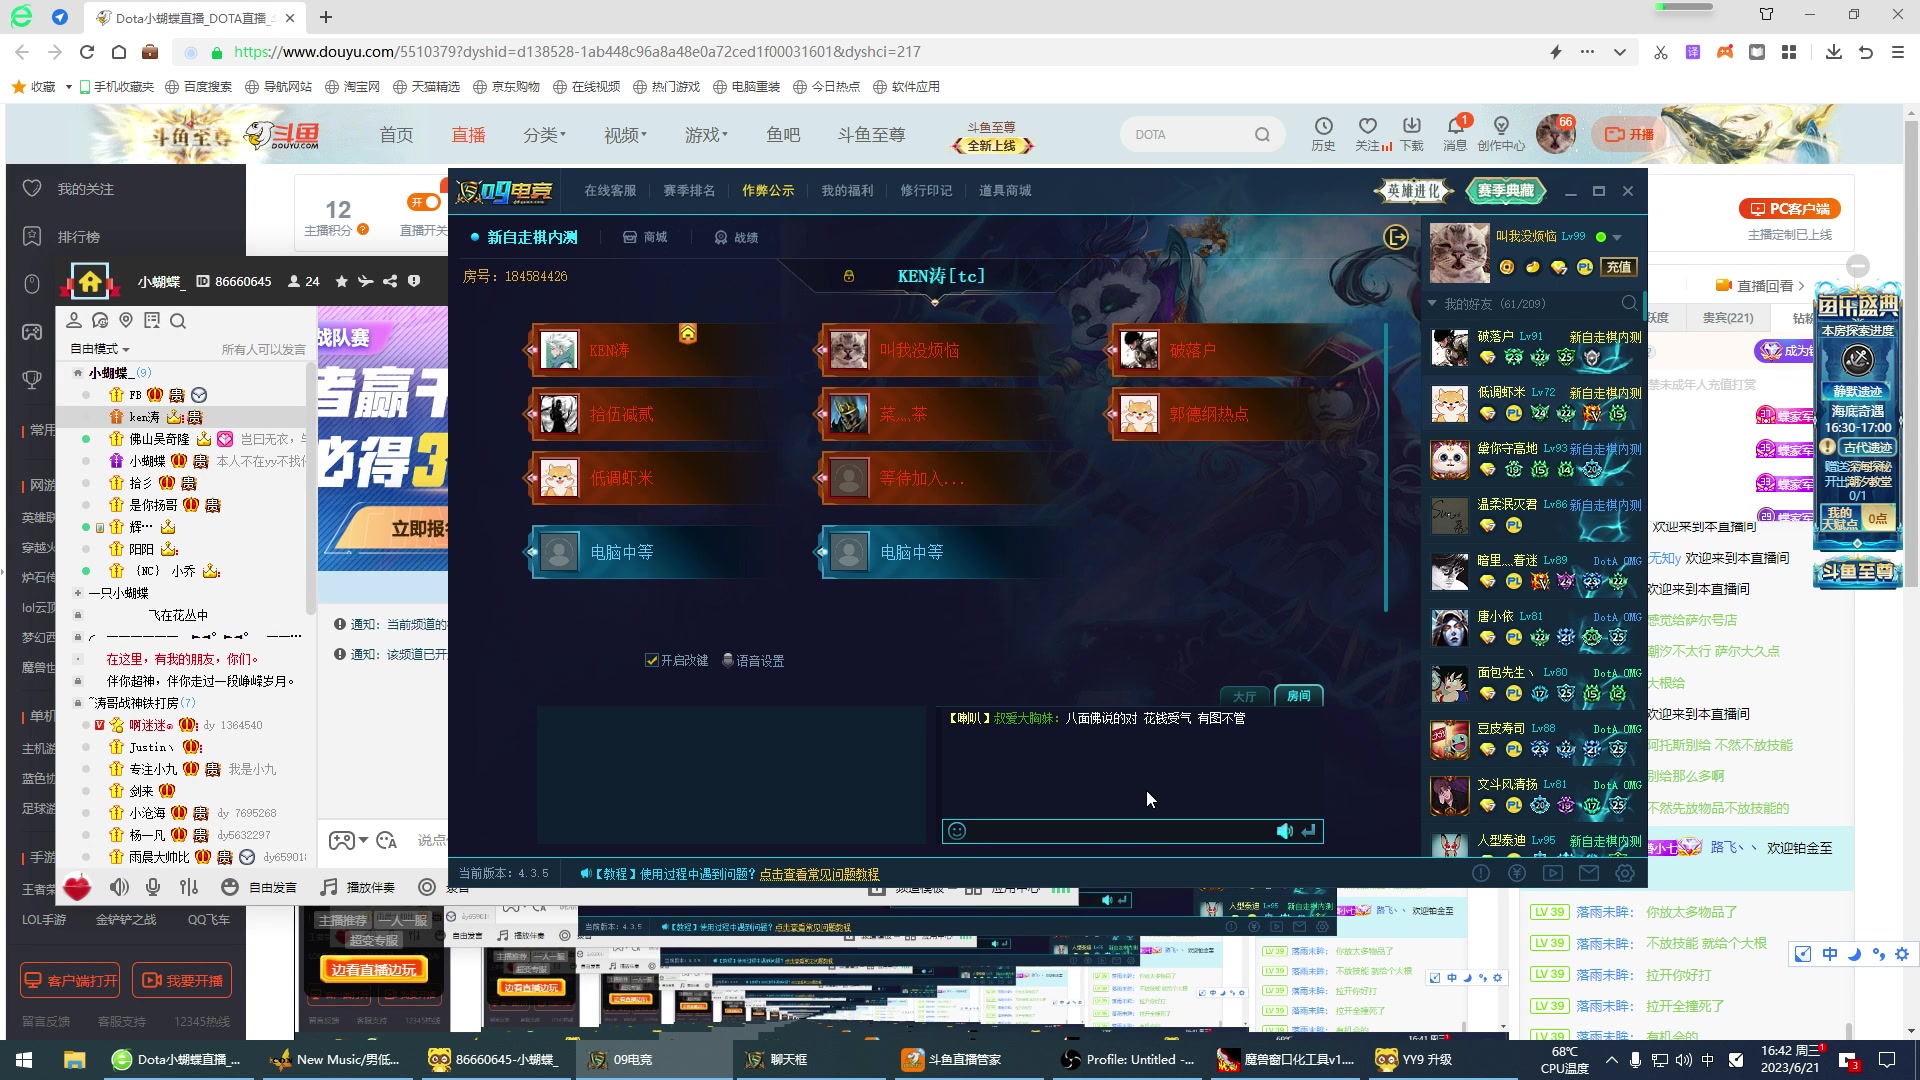Open YY audio equalizer settings icon
Viewport: 1920px width, 1080px height.
189,887
